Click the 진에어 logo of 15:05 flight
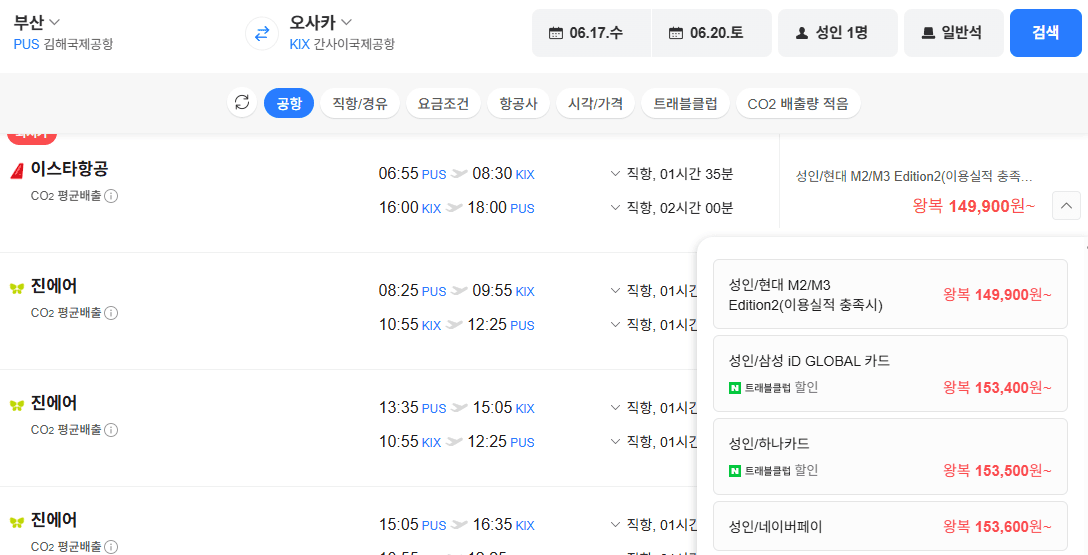1088x555 pixels. point(17,522)
